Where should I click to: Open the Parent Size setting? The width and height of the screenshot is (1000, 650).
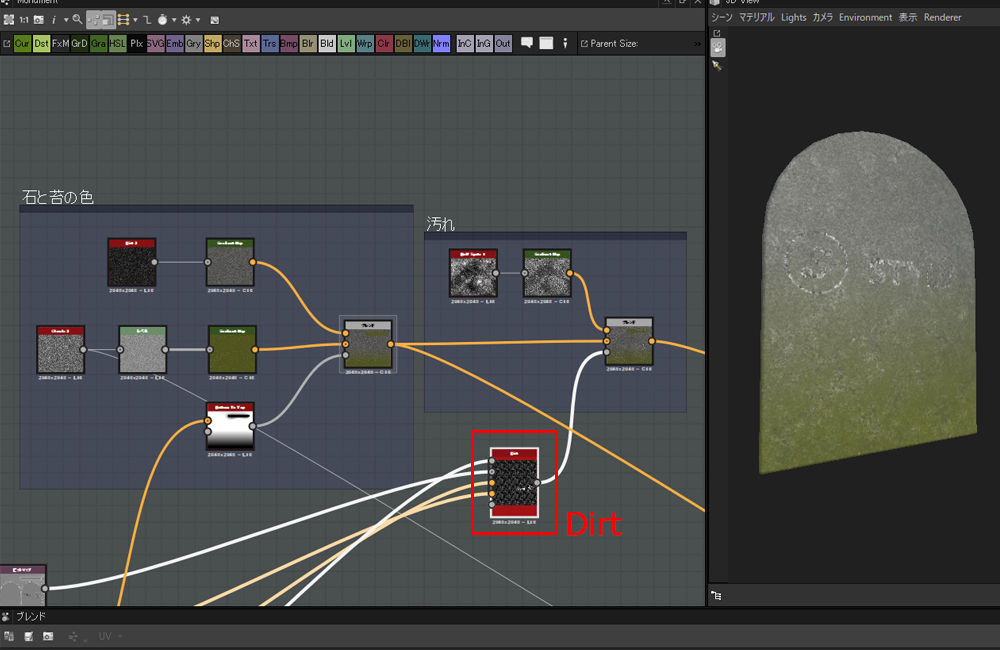pos(614,43)
